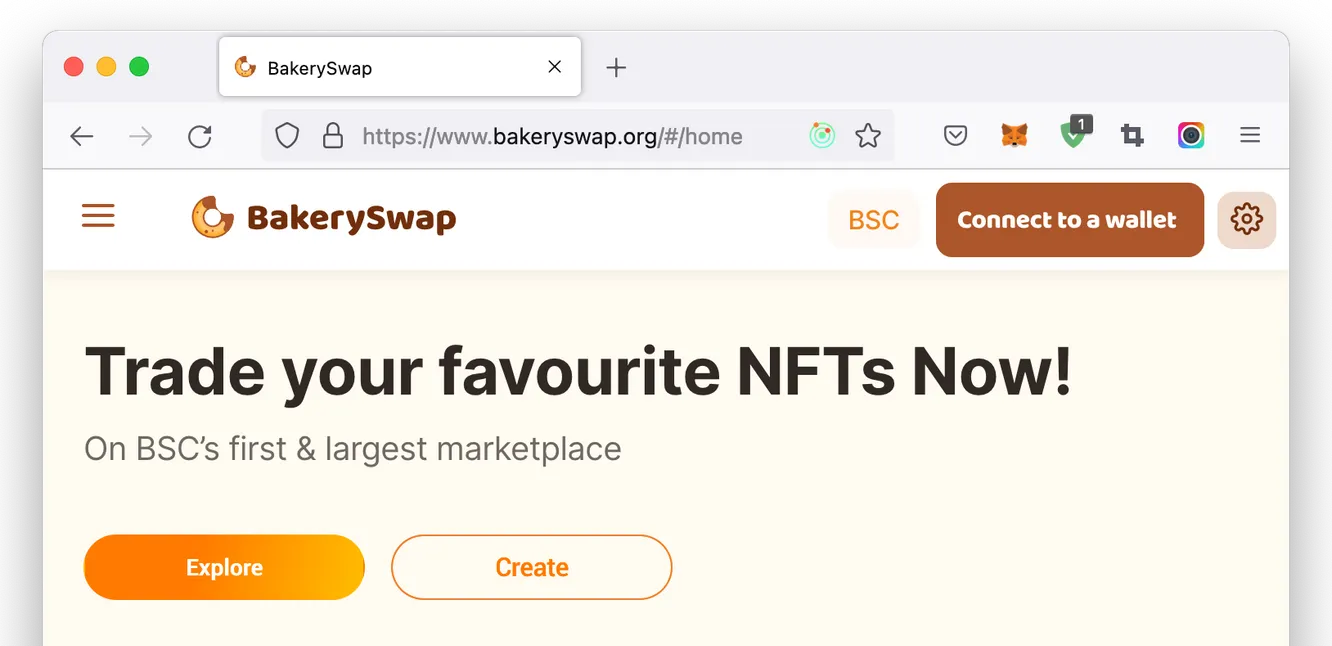Screen dimensions: 1332x646
Task: Click the Create button
Action: [531, 568]
